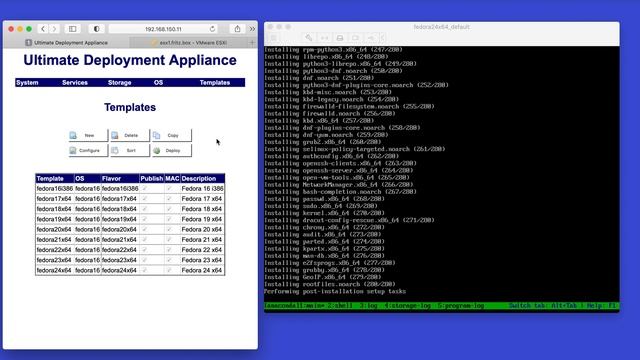Toggle Publish checkbox for fedora24x64

(x=144, y=270)
